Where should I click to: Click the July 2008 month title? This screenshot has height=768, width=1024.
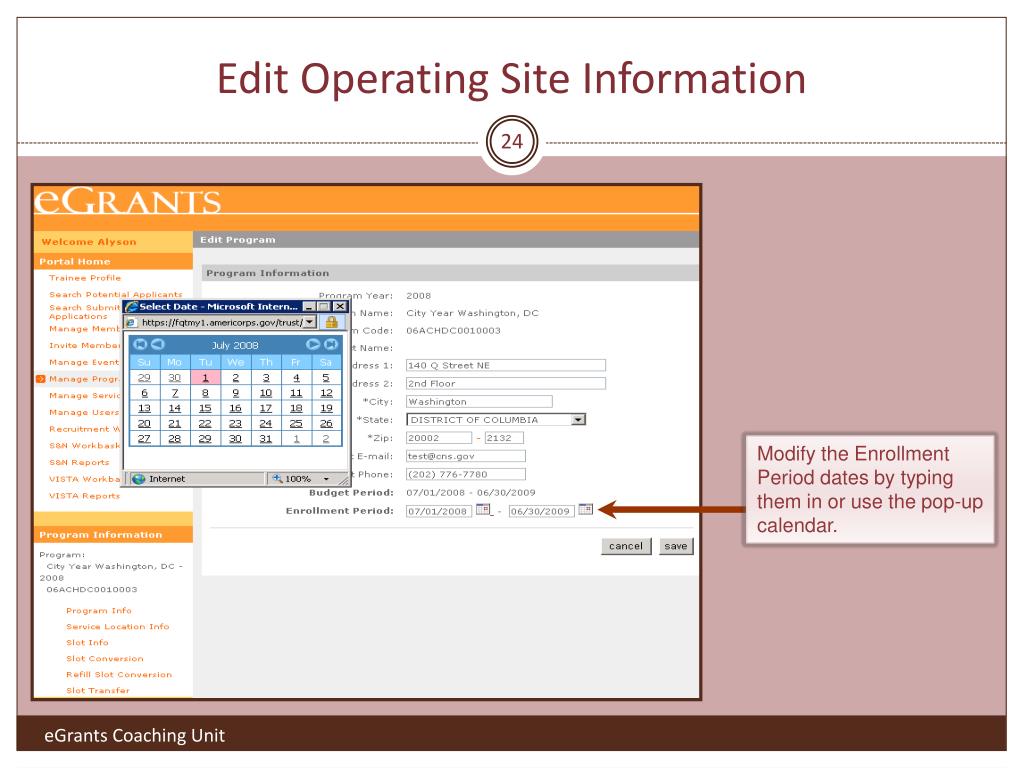pyautogui.click(x=235, y=345)
